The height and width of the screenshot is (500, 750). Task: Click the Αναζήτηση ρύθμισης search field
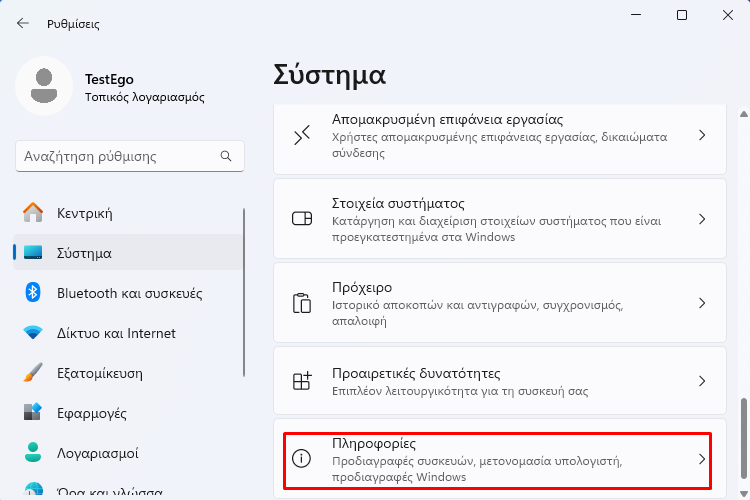[130, 156]
